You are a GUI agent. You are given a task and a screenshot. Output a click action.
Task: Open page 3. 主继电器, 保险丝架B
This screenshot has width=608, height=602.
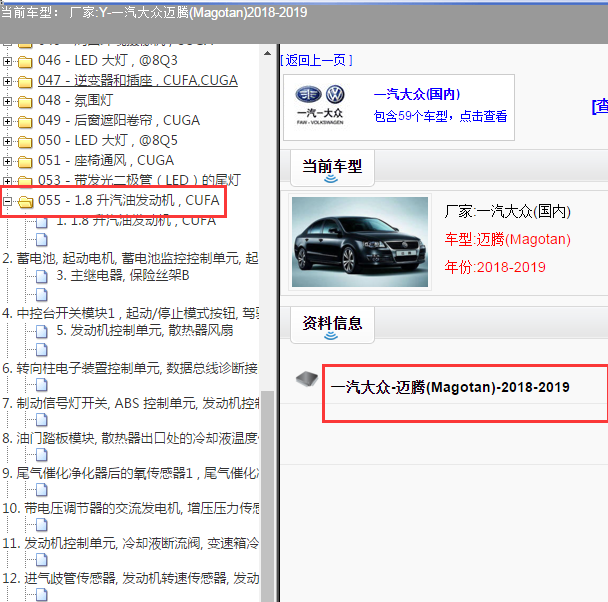(123, 276)
